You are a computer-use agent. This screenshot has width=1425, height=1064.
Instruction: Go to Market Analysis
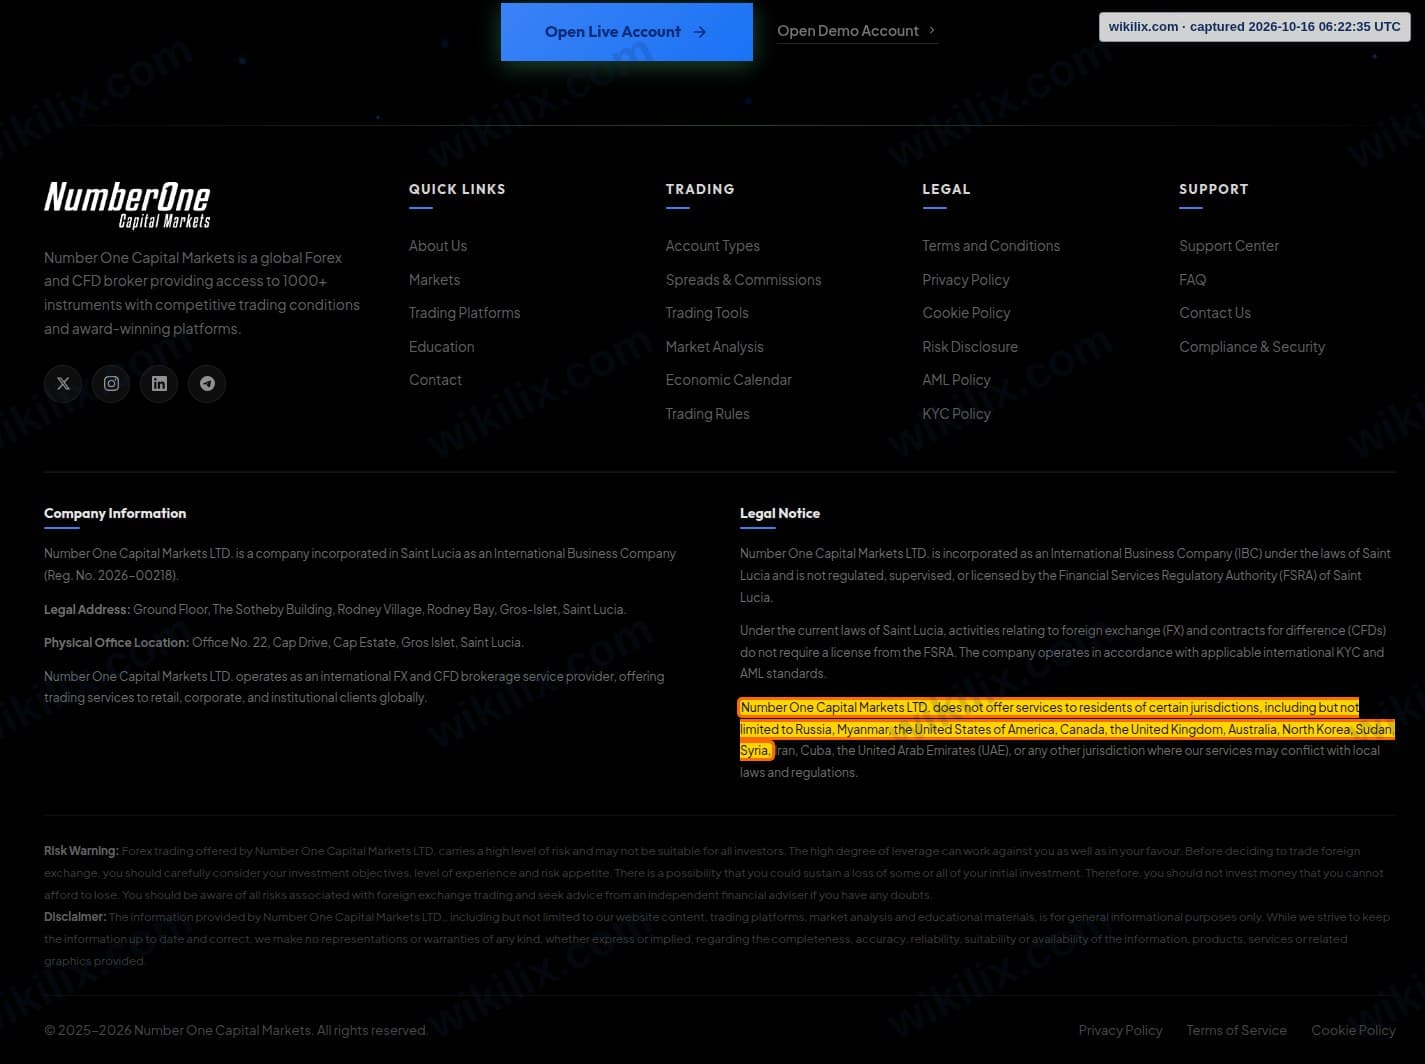click(714, 347)
